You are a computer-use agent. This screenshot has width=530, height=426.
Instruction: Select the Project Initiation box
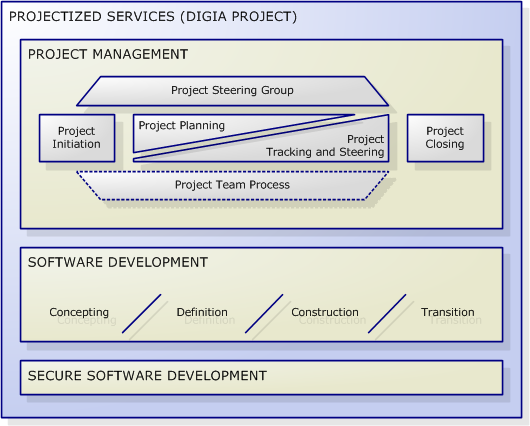pyautogui.click(x=77, y=138)
